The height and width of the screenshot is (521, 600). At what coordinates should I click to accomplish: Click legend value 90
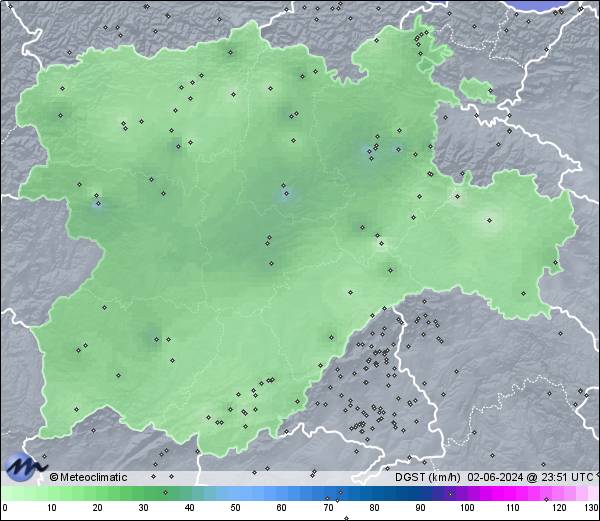[420, 508]
